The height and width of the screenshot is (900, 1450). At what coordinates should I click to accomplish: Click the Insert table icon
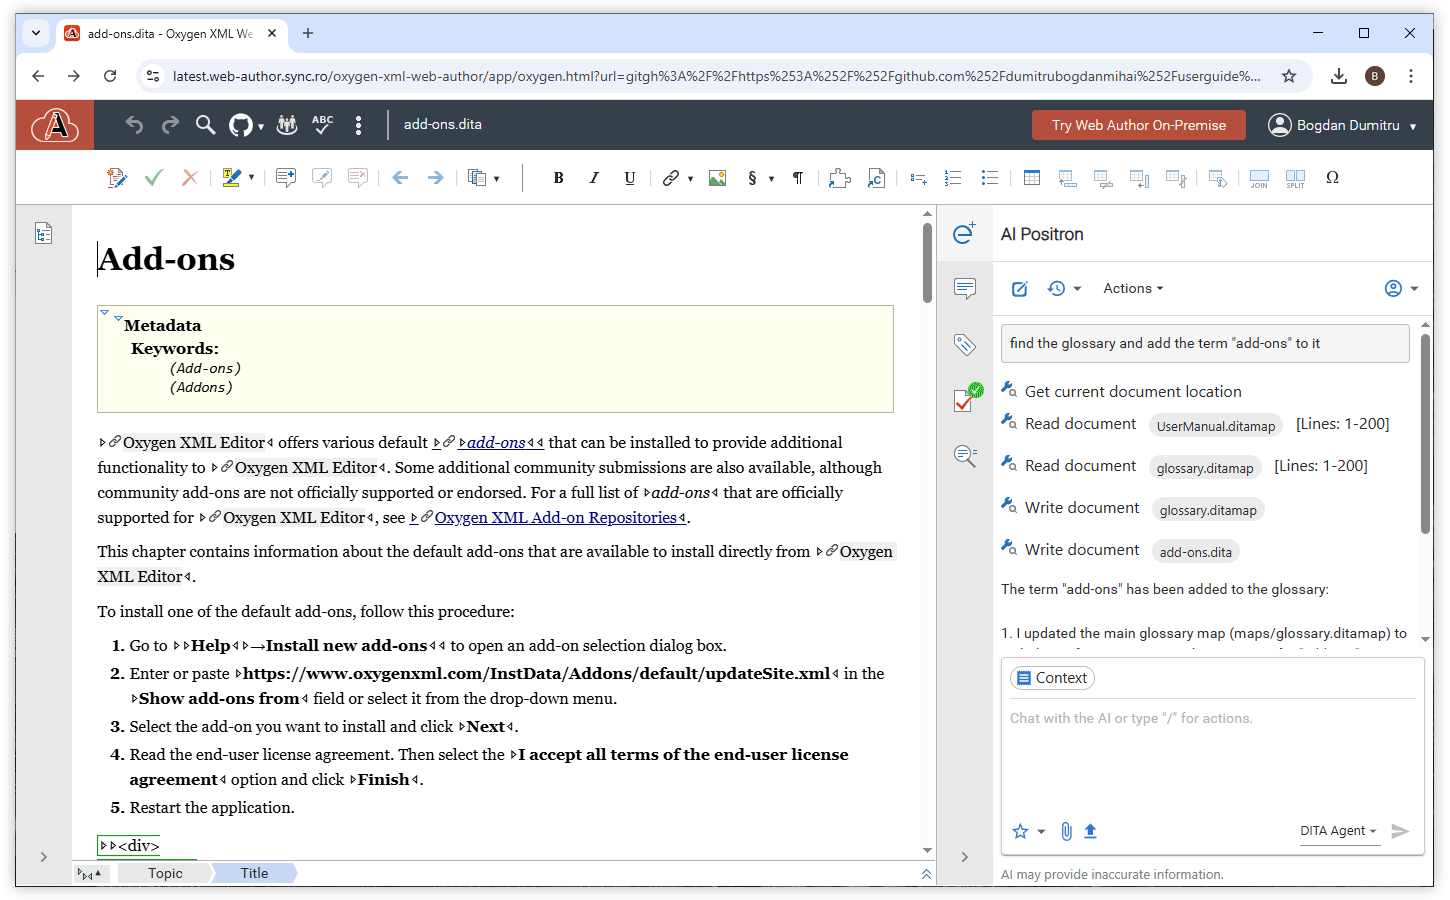[x=1031, y=178]
